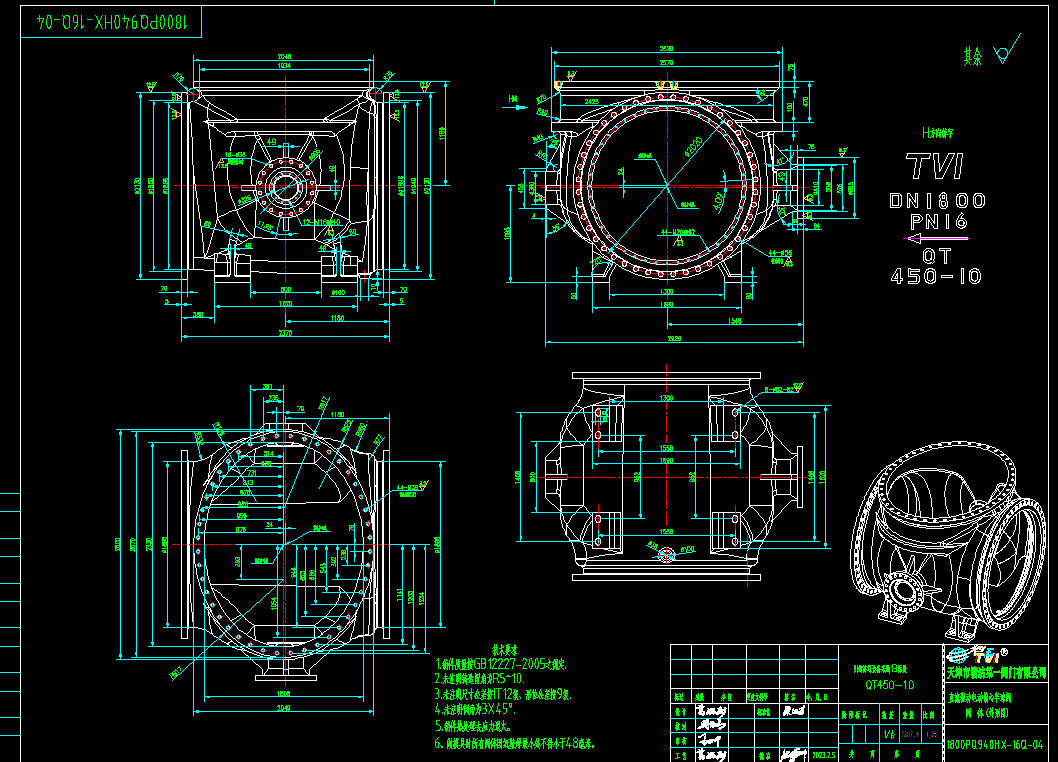The width and height of the screenshot is (1058, 762).
Task: Click the DN1800 casting mark text
Action: (x=937, y=201)
